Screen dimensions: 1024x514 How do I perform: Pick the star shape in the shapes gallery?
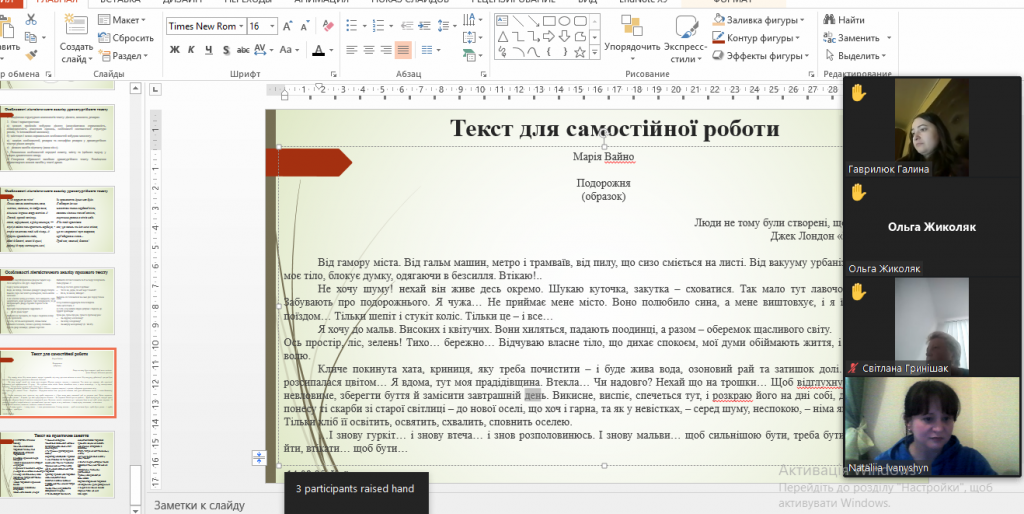pos(581,51)
